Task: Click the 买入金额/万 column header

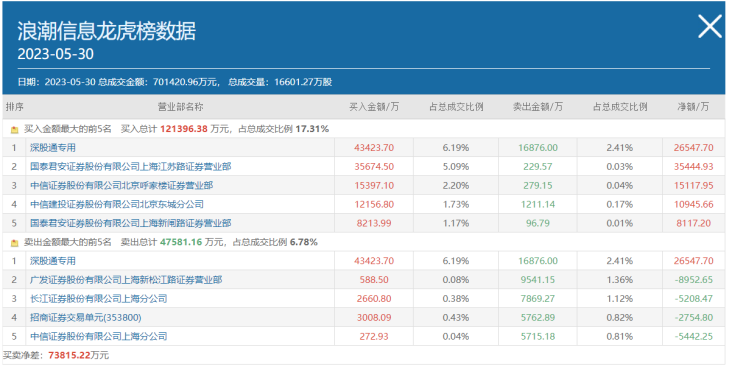Action: coord(374,107)
